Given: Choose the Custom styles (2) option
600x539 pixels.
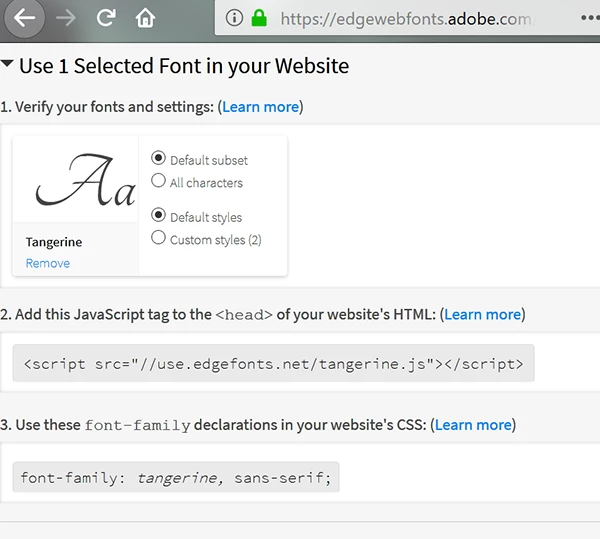Looking at the screenshot, I should click(158, 238).
